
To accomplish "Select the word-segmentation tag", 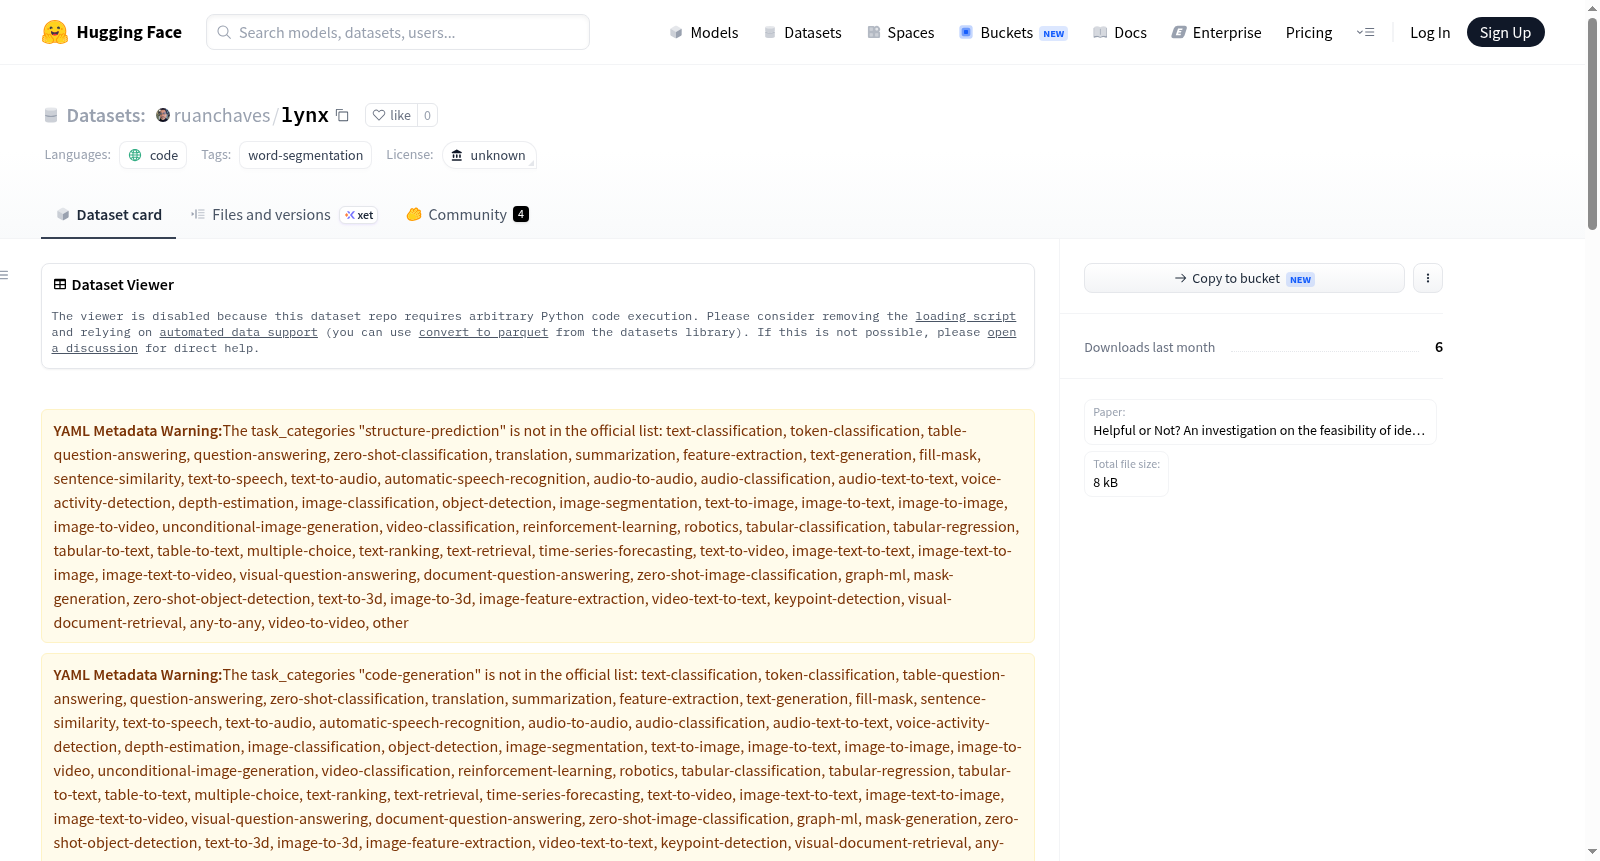I will [305, 155].
